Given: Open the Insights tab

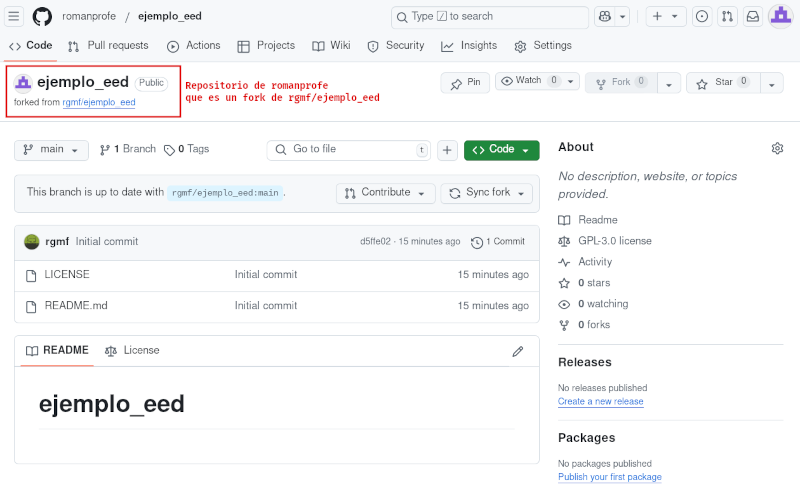Looking at the screenshot, I should pyautogui.click(x=469, y=46).
